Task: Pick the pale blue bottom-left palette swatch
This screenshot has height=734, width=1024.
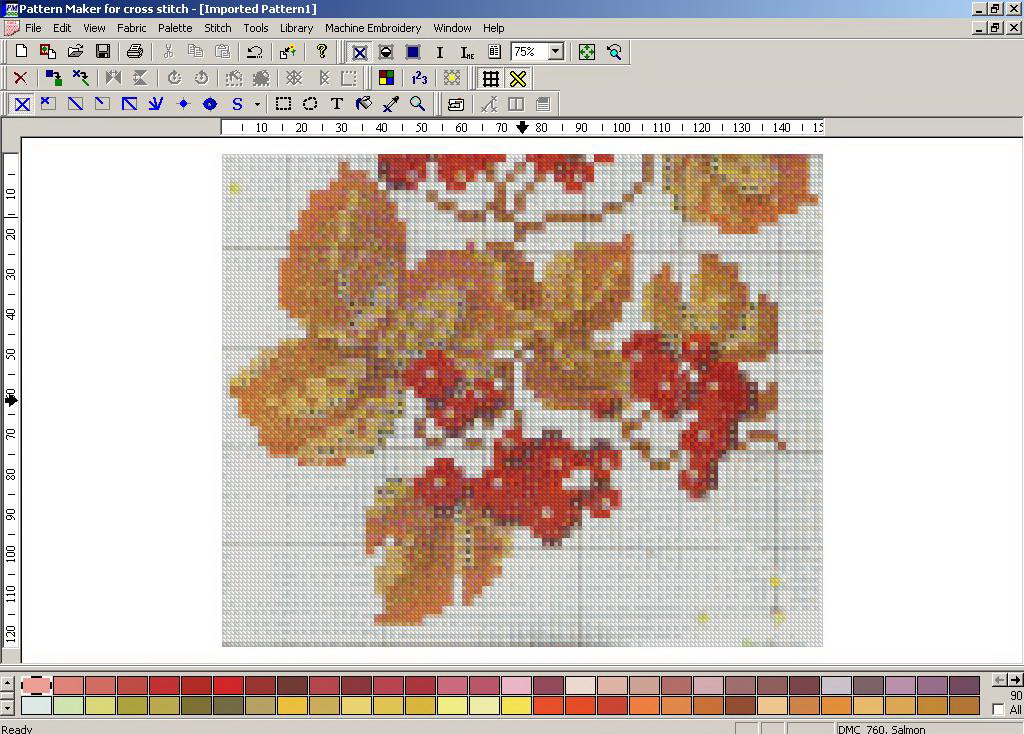Action: tap(36, 705)
